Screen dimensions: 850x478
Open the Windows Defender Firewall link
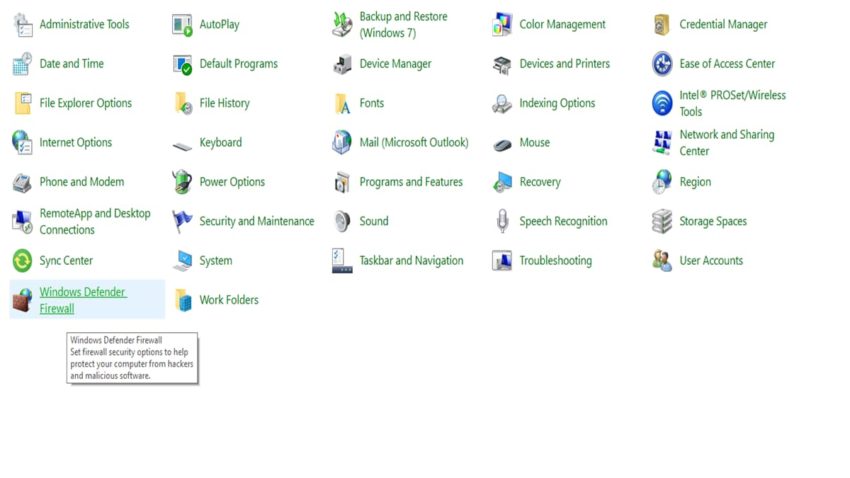point(83,300)
